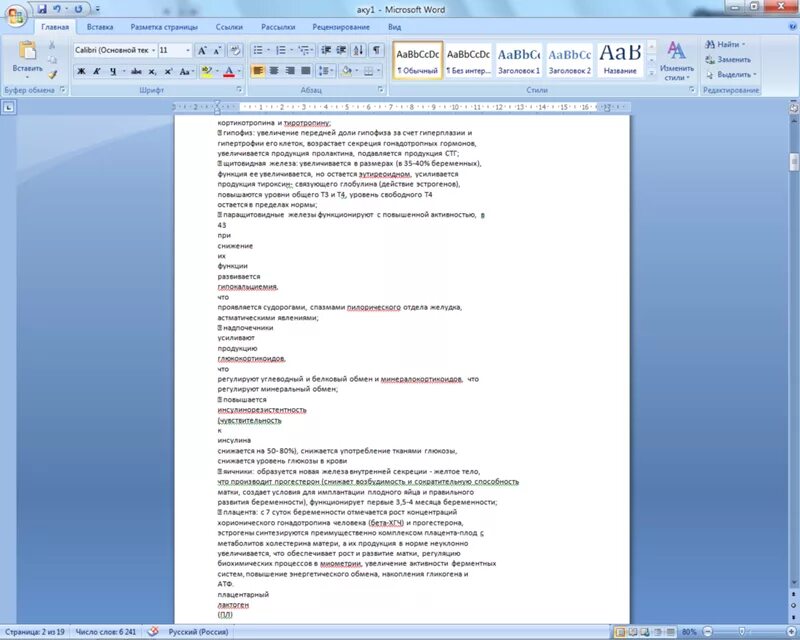This screenshot has height=640, width=800.
Task: Click zoom in plus button
Action: tap(792, 632)
